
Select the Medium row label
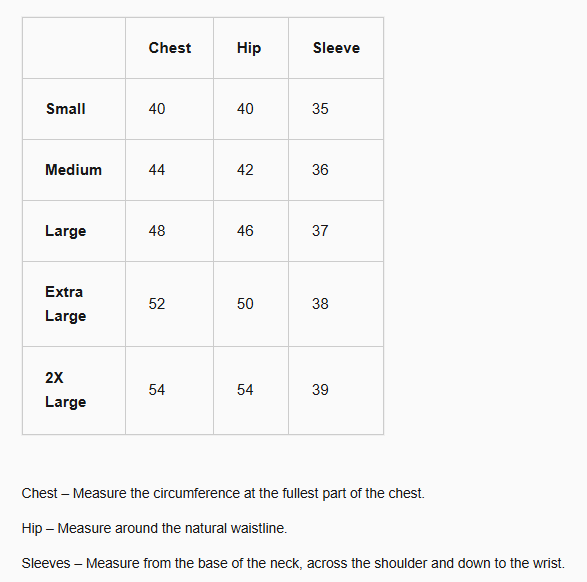coord(73,170)
